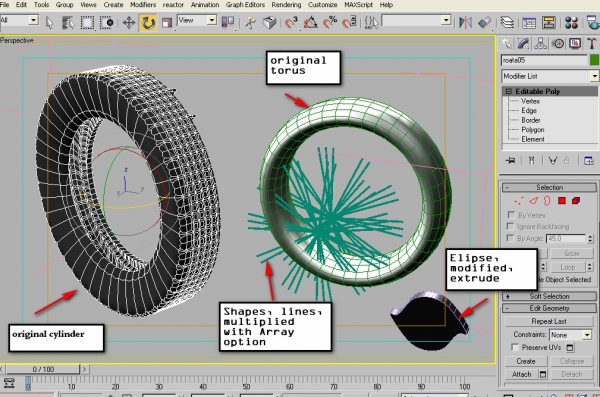This screenshot has width=600, height=397.
Task: Open the Rendering menu
Action: tap(286, 5)
